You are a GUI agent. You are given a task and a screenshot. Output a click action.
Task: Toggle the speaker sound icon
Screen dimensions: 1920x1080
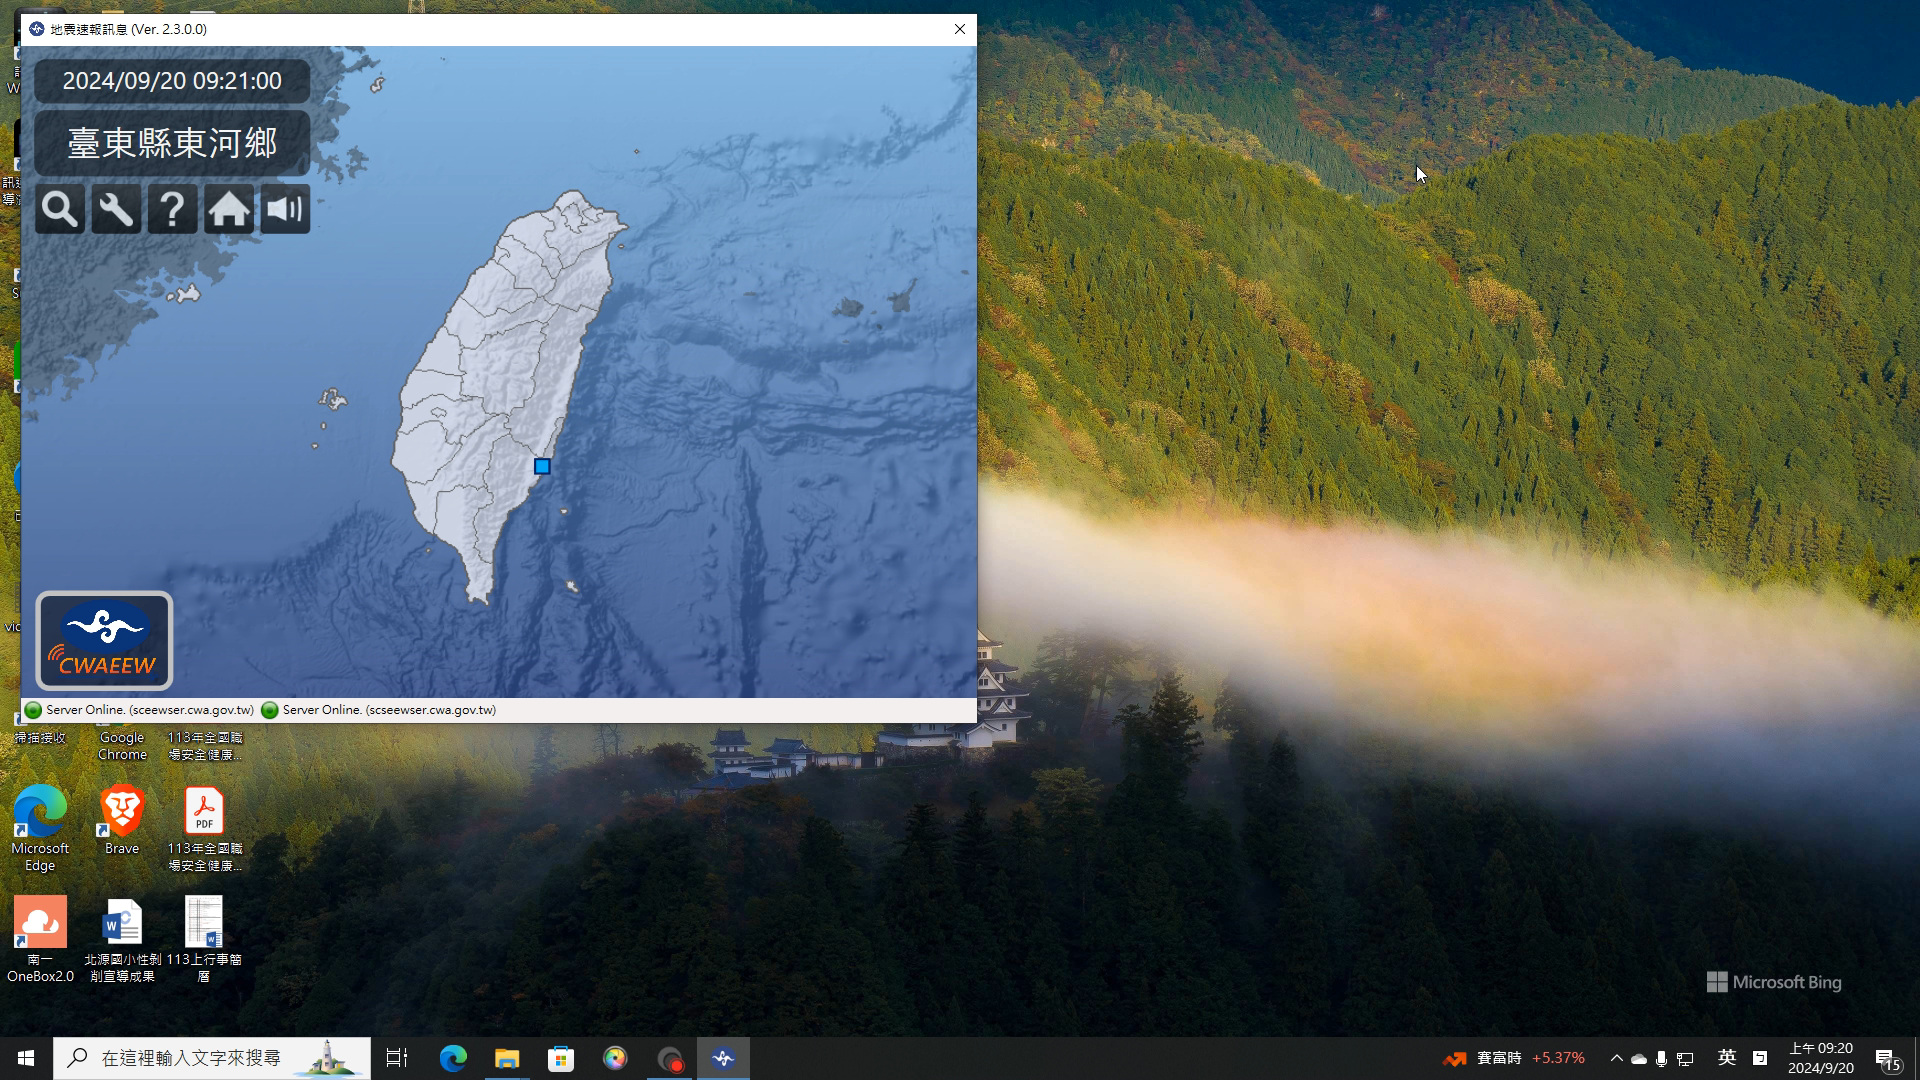tap(285, 210)
